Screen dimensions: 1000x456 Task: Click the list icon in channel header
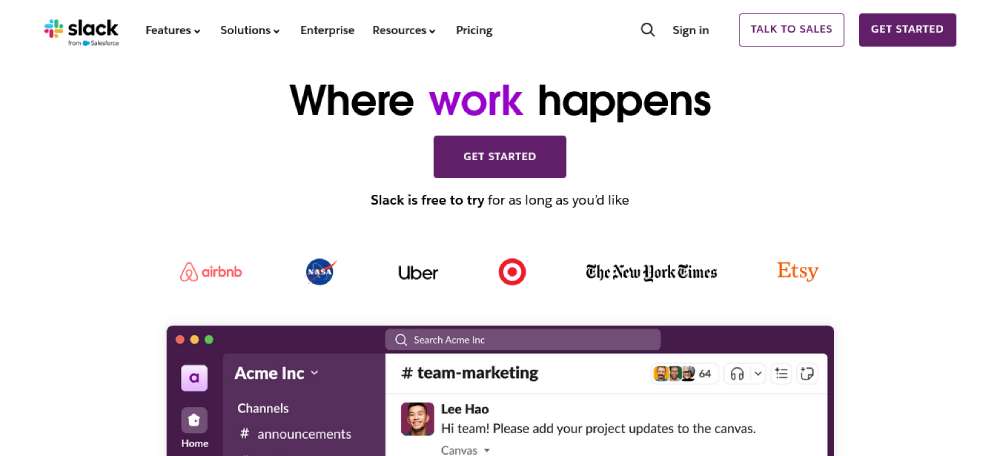click(x=782, y=374)
